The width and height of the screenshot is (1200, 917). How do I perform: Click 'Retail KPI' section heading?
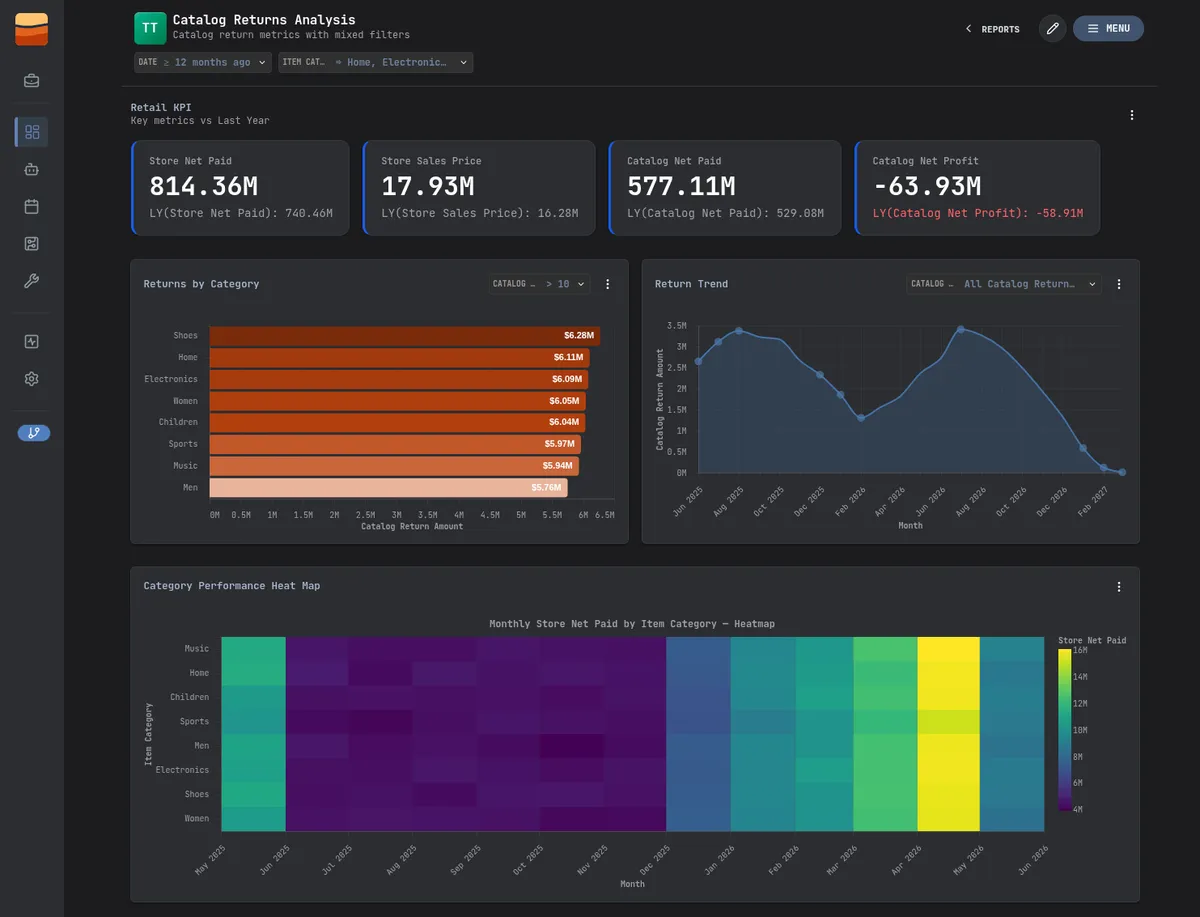coord(161,108)
